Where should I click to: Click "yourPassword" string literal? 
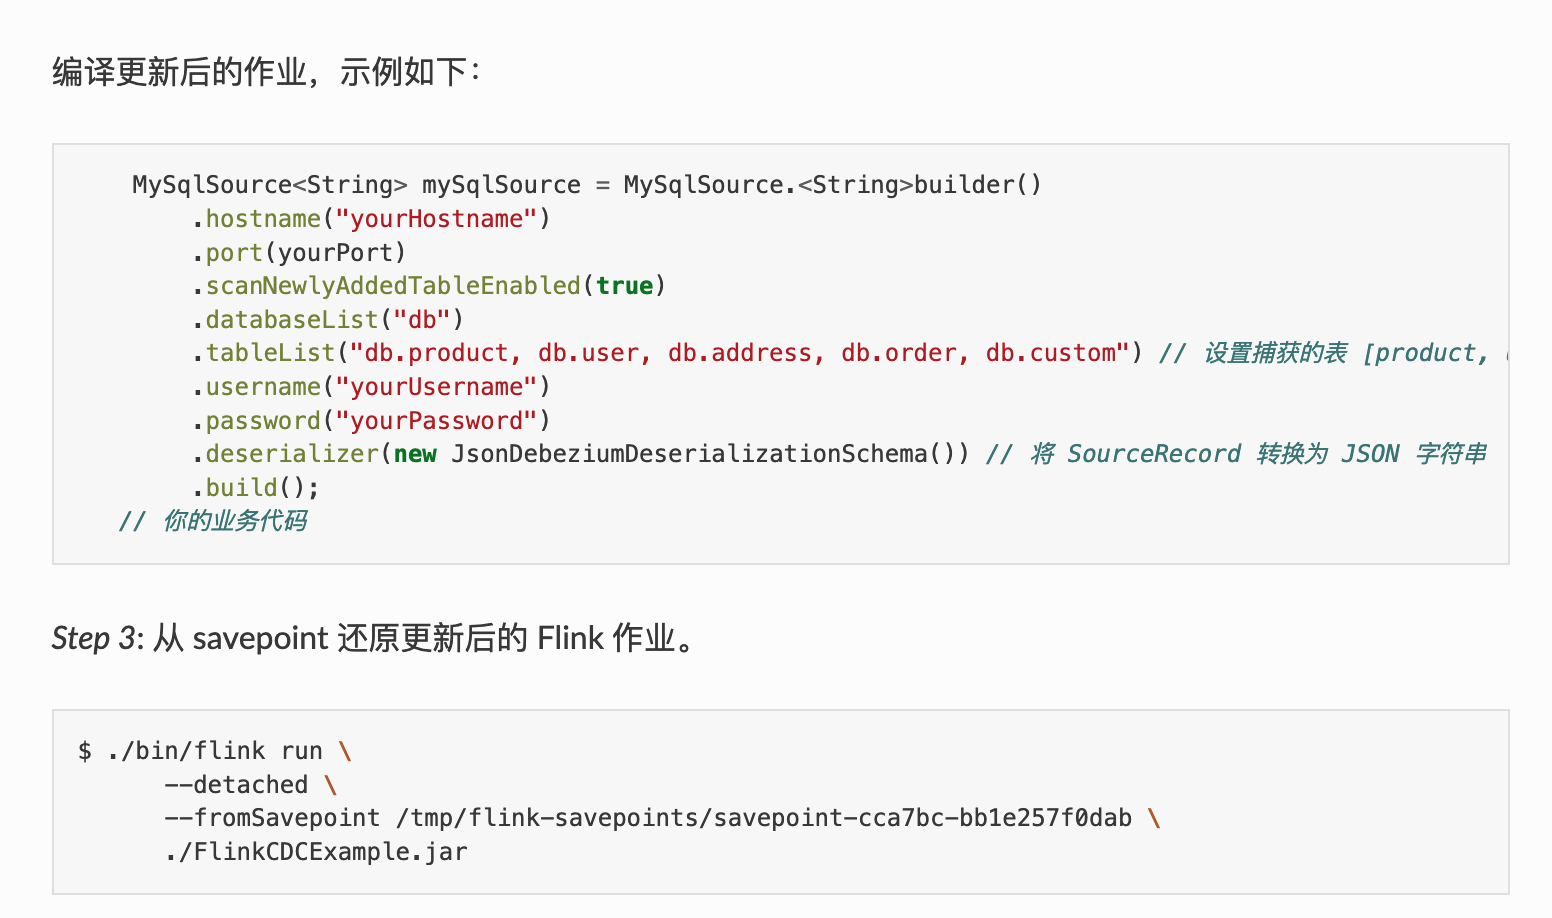[437, 421]
